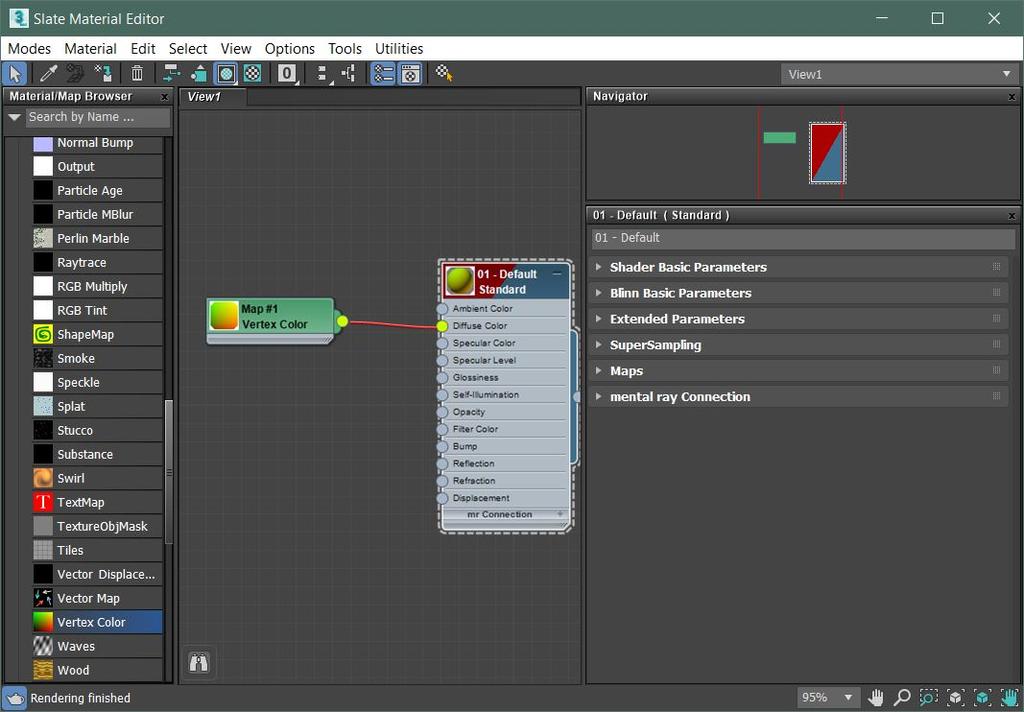Open the Select menu
The image size is (1024, 712).
coord(188,49)
